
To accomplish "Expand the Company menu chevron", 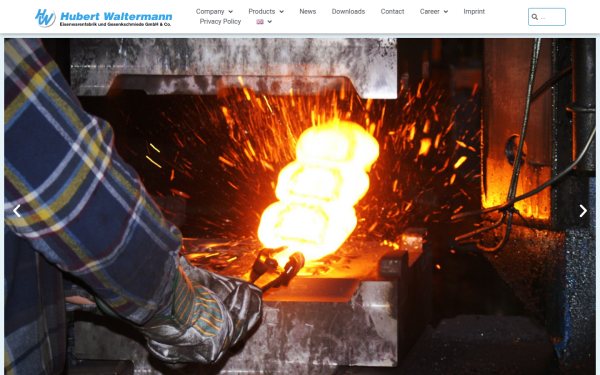I will tap(230, 12).
